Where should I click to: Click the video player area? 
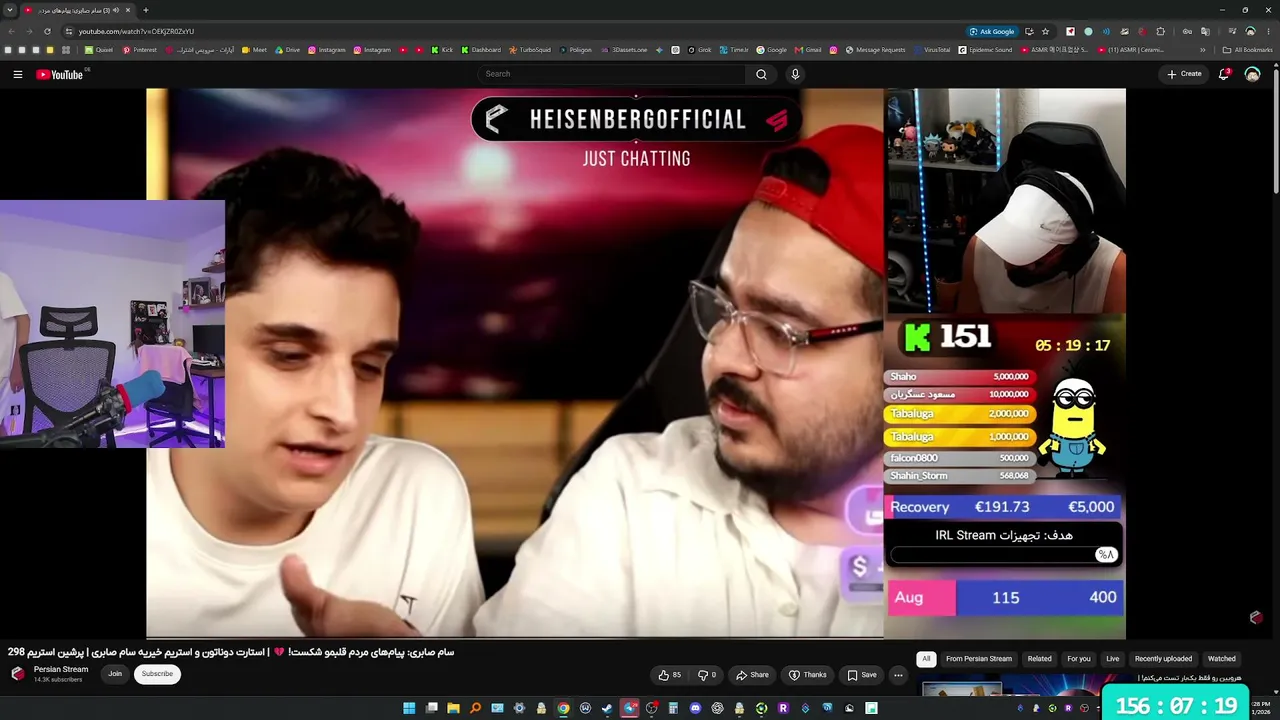(x=636, y=363)
